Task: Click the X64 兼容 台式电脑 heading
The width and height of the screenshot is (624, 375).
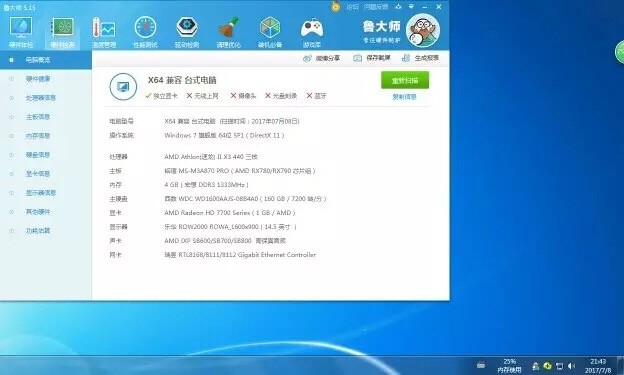Action: 182,80
